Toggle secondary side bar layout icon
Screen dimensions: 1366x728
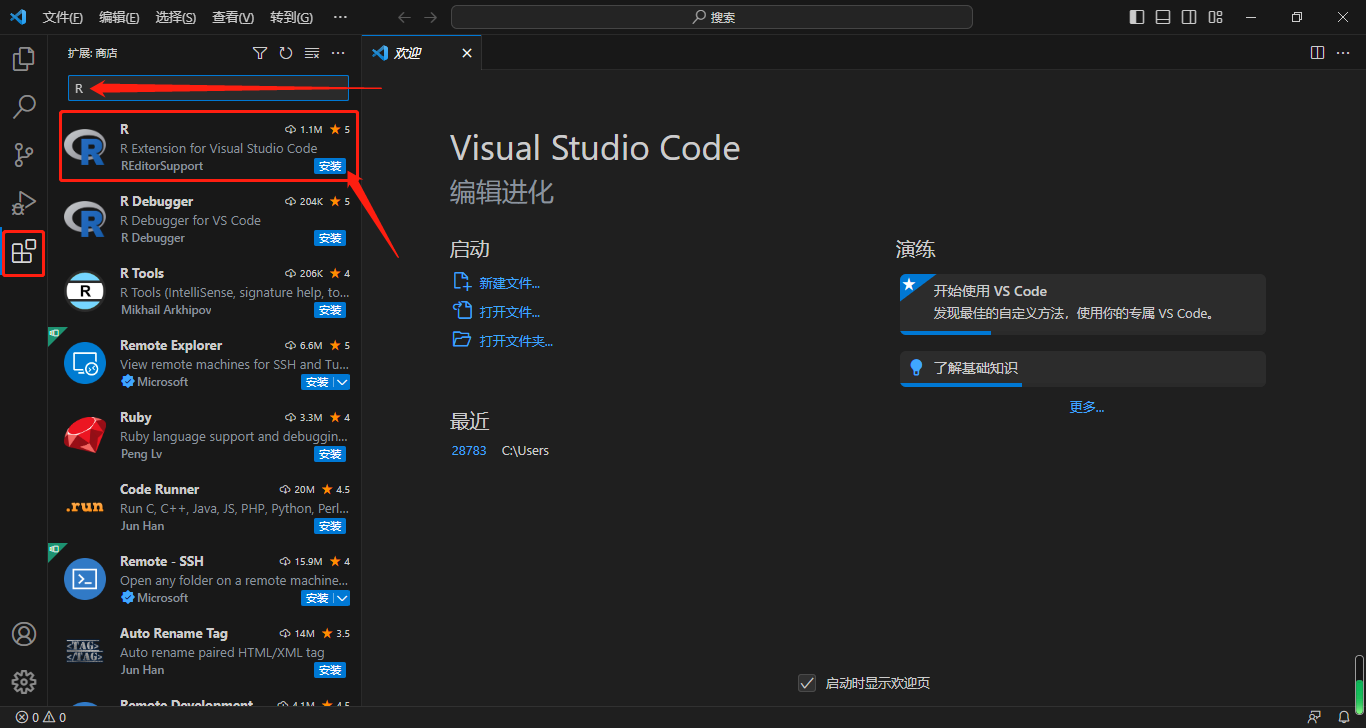point(1189,17)
